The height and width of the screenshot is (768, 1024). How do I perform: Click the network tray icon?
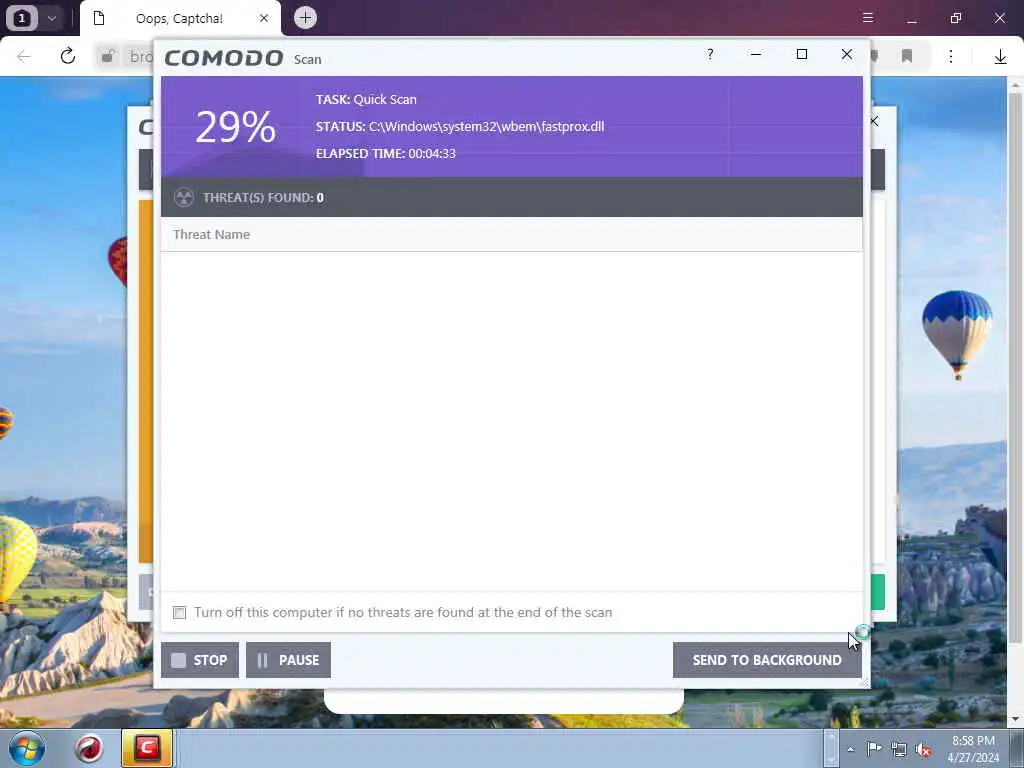coord(899,749)
